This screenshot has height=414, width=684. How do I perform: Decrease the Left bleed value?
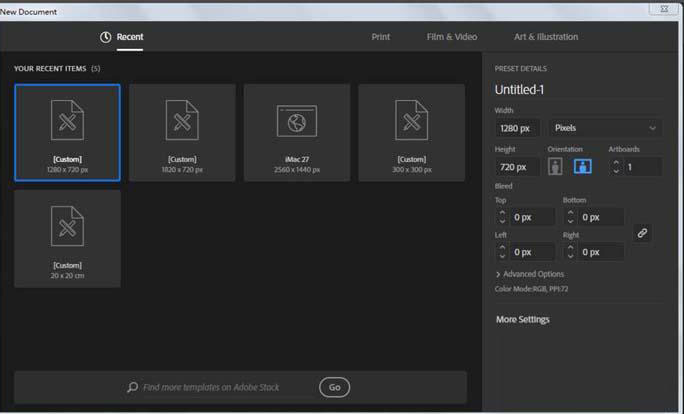502,256
